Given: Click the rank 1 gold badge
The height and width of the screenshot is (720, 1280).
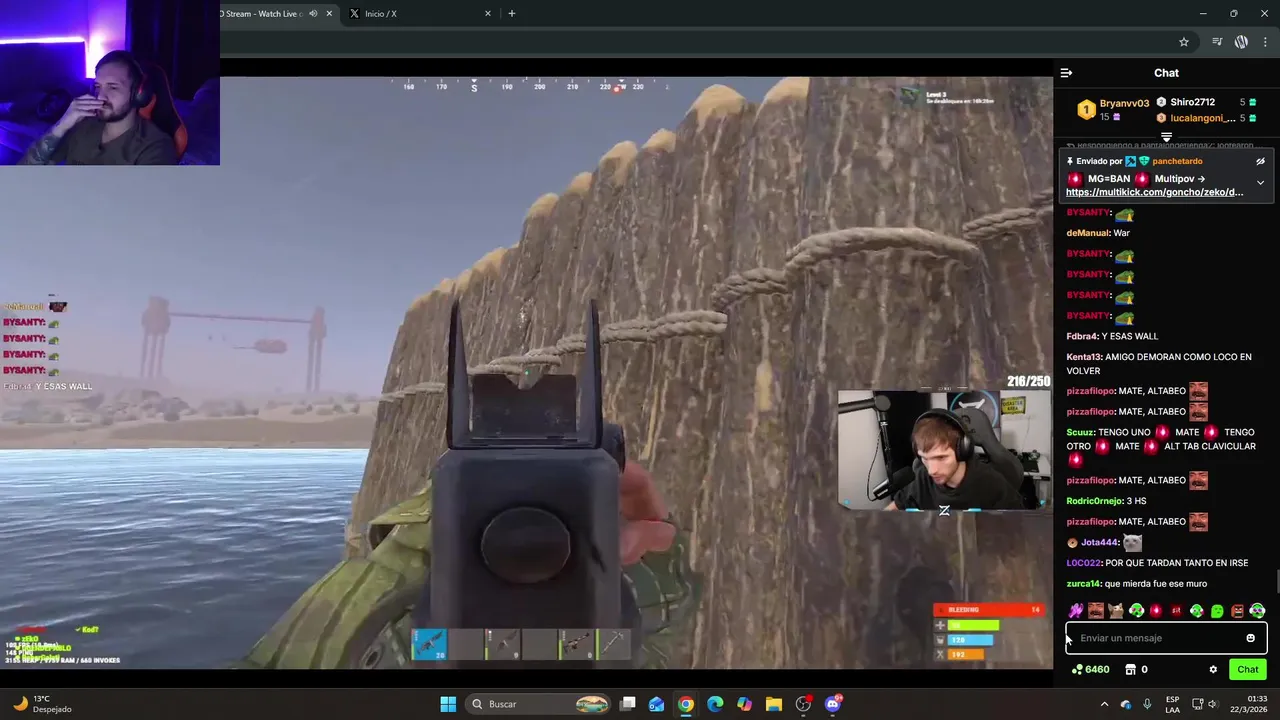Looking at the screenshot, I should point(1086,109).
